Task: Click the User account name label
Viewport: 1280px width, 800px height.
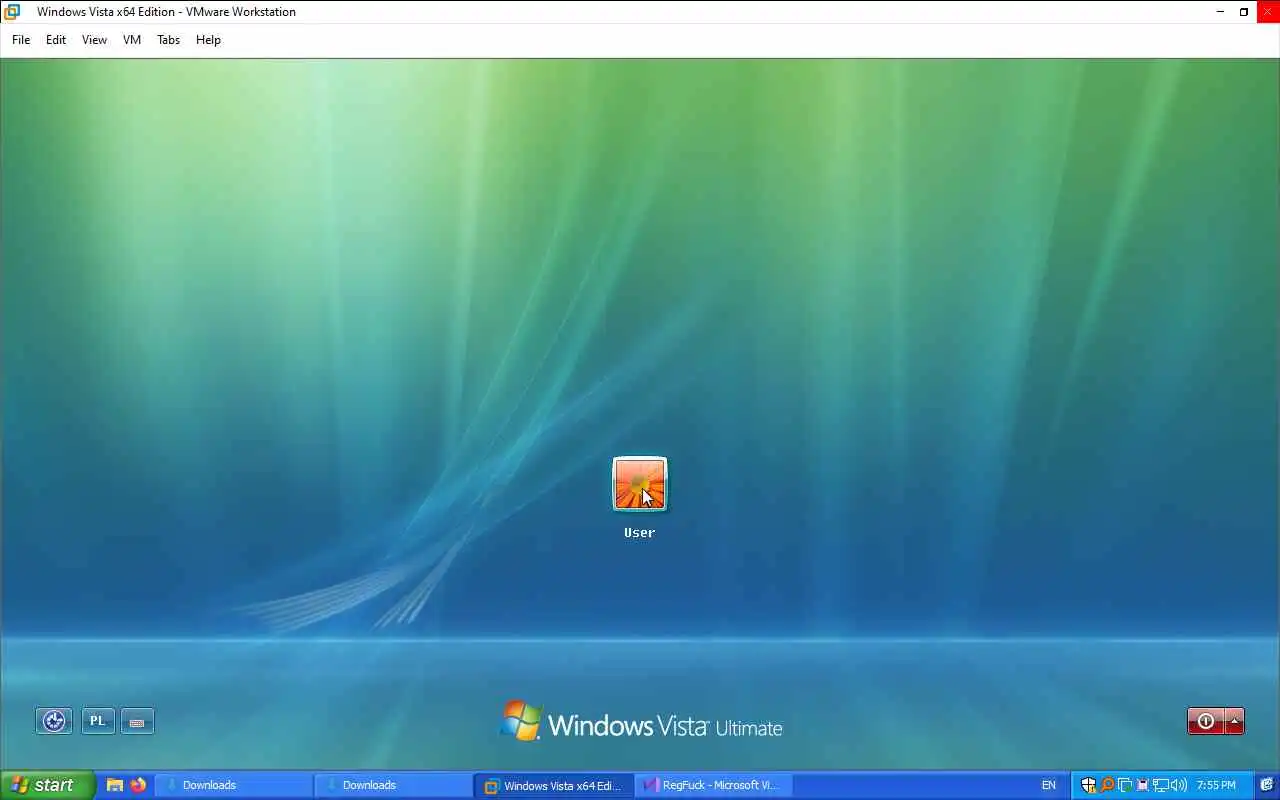Action: 640,533
